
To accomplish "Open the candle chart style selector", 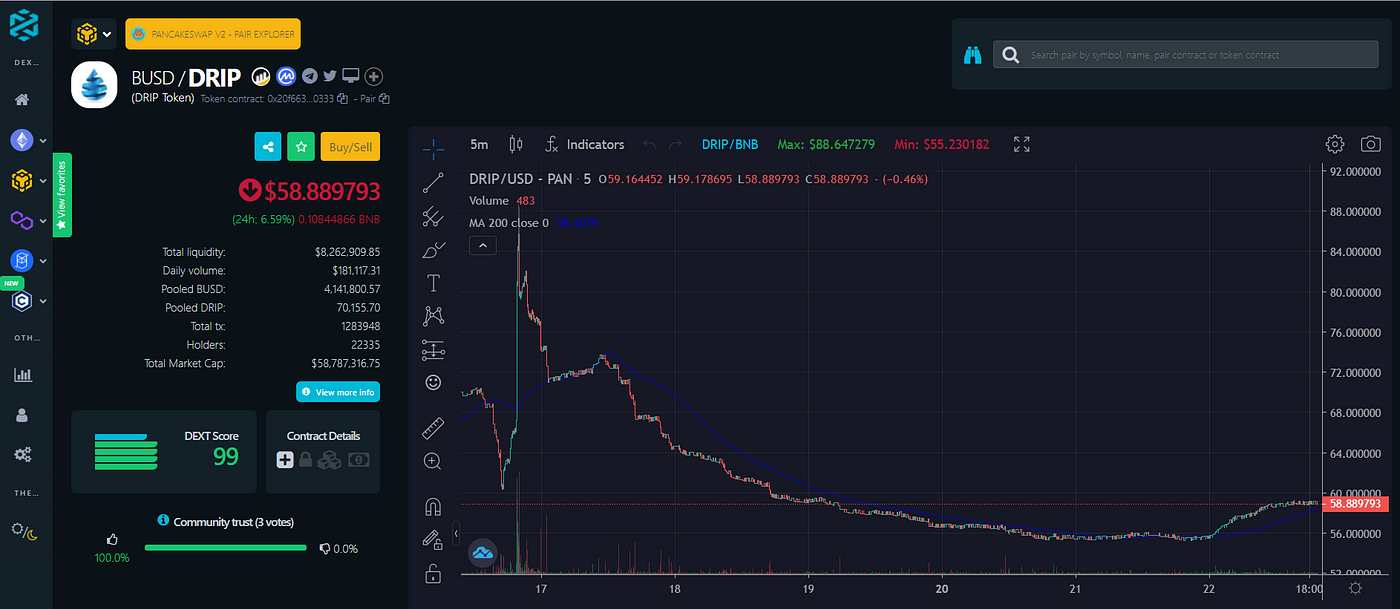I will tap(516, 145).
